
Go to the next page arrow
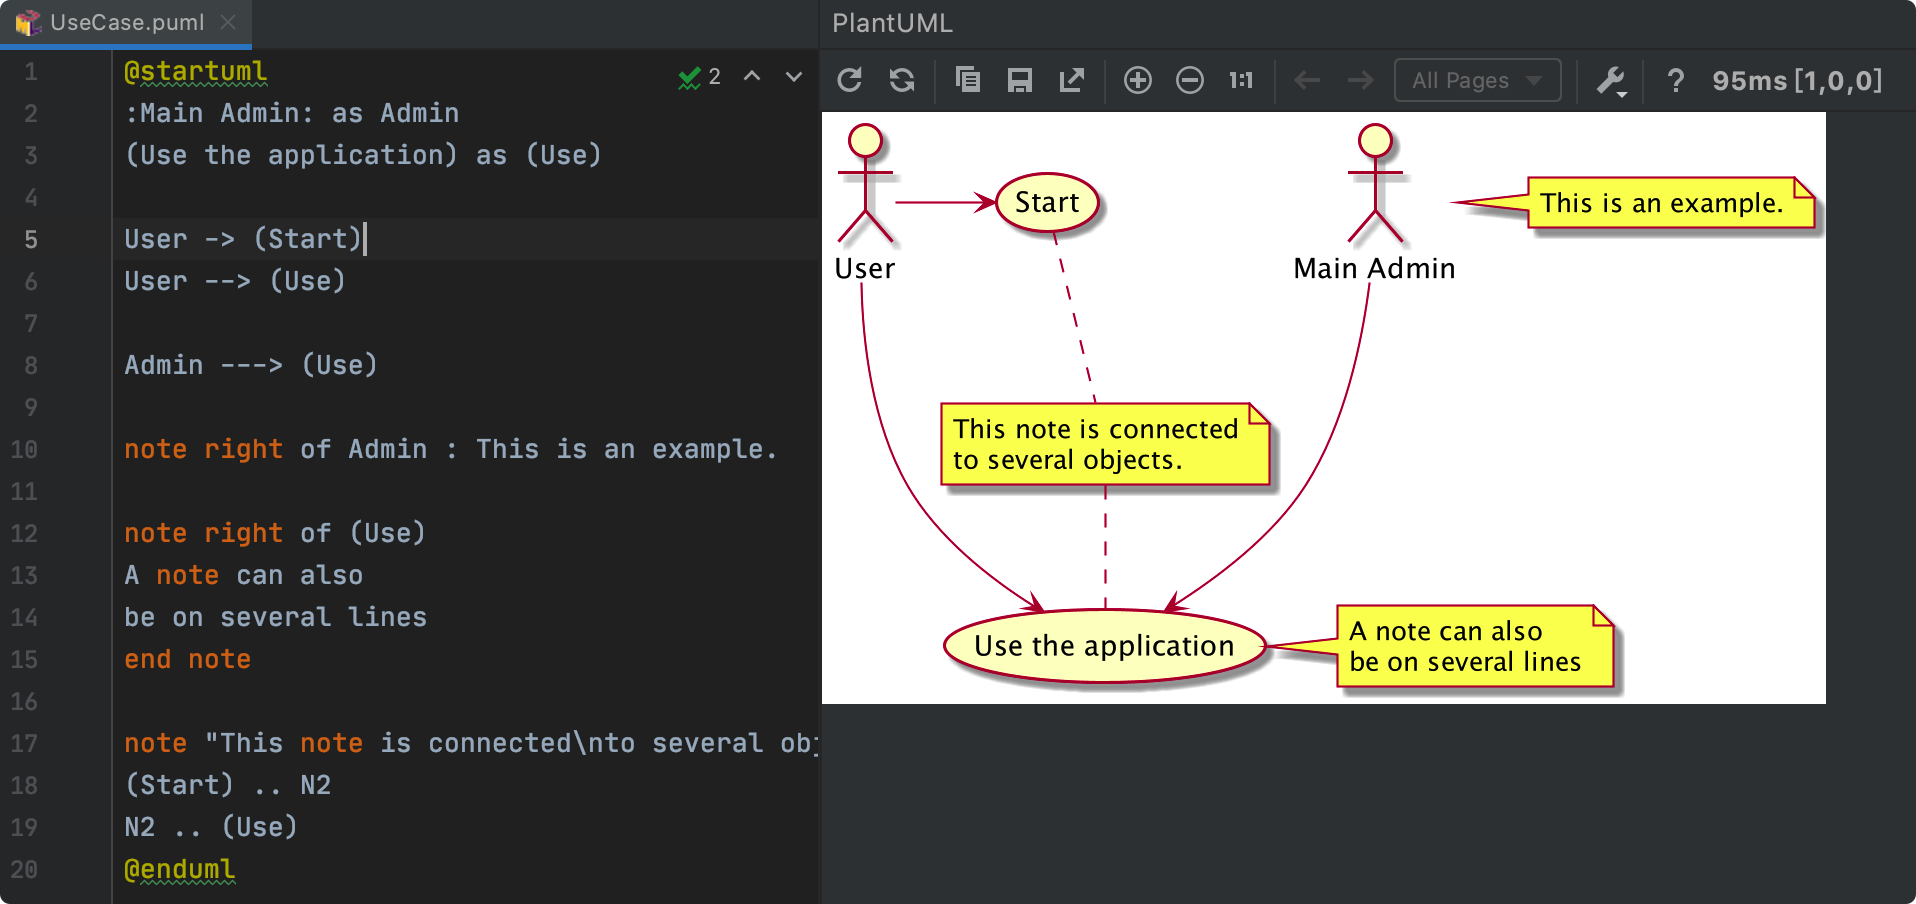(x=1360, y=80)
